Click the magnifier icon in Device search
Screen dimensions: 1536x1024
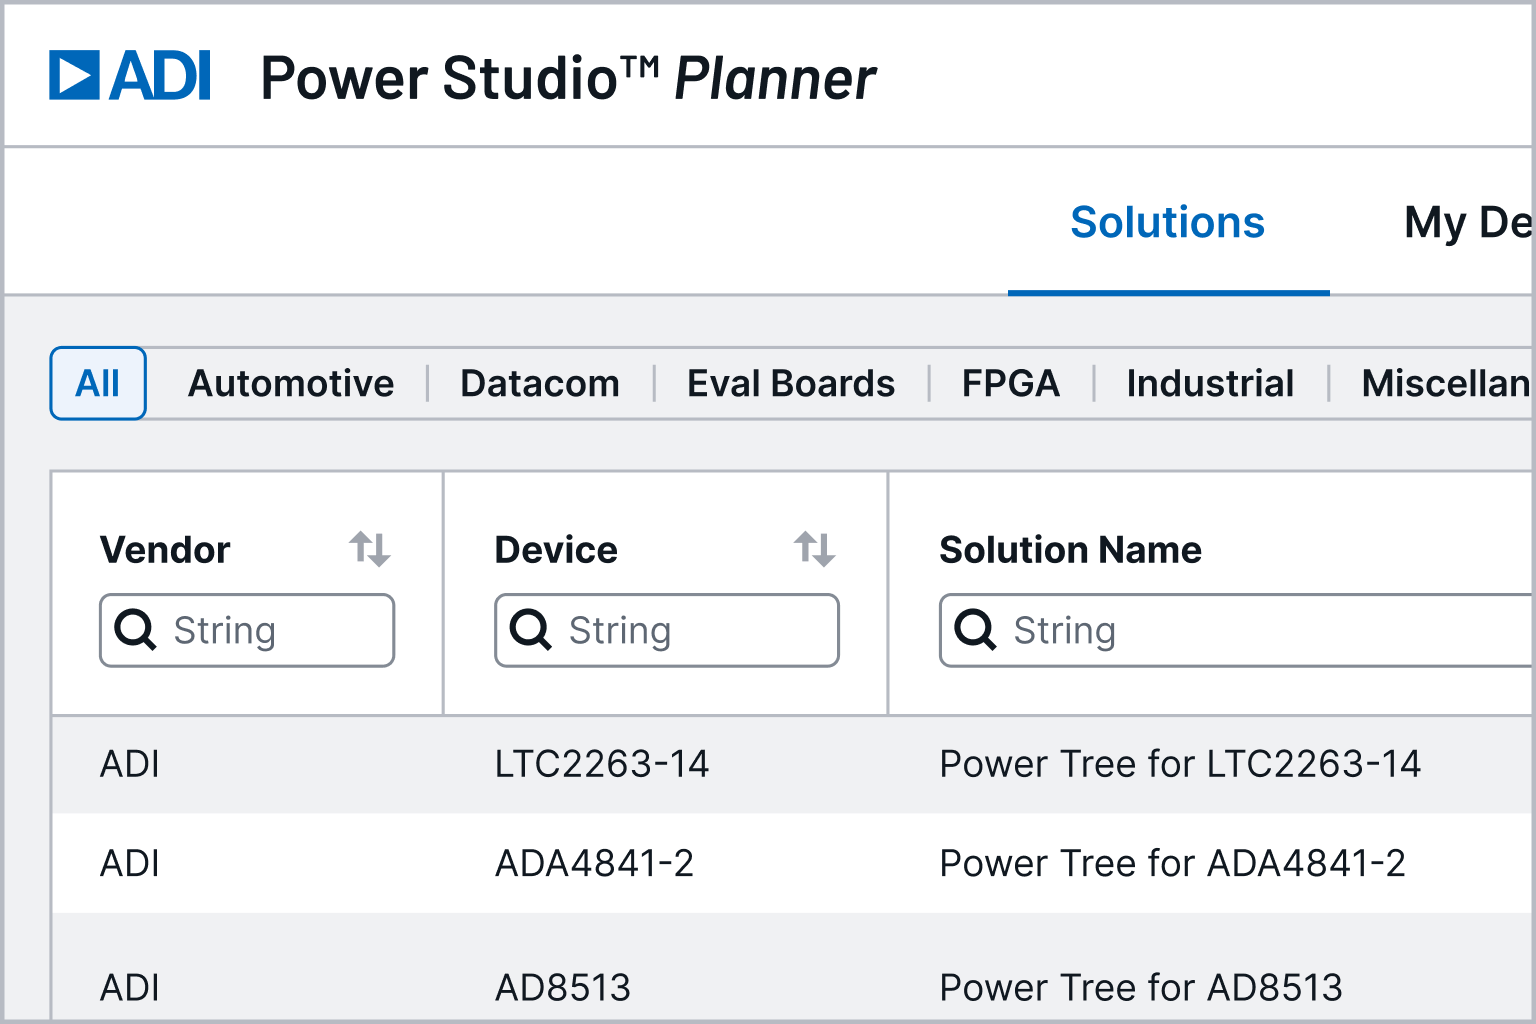click(533, 630)
